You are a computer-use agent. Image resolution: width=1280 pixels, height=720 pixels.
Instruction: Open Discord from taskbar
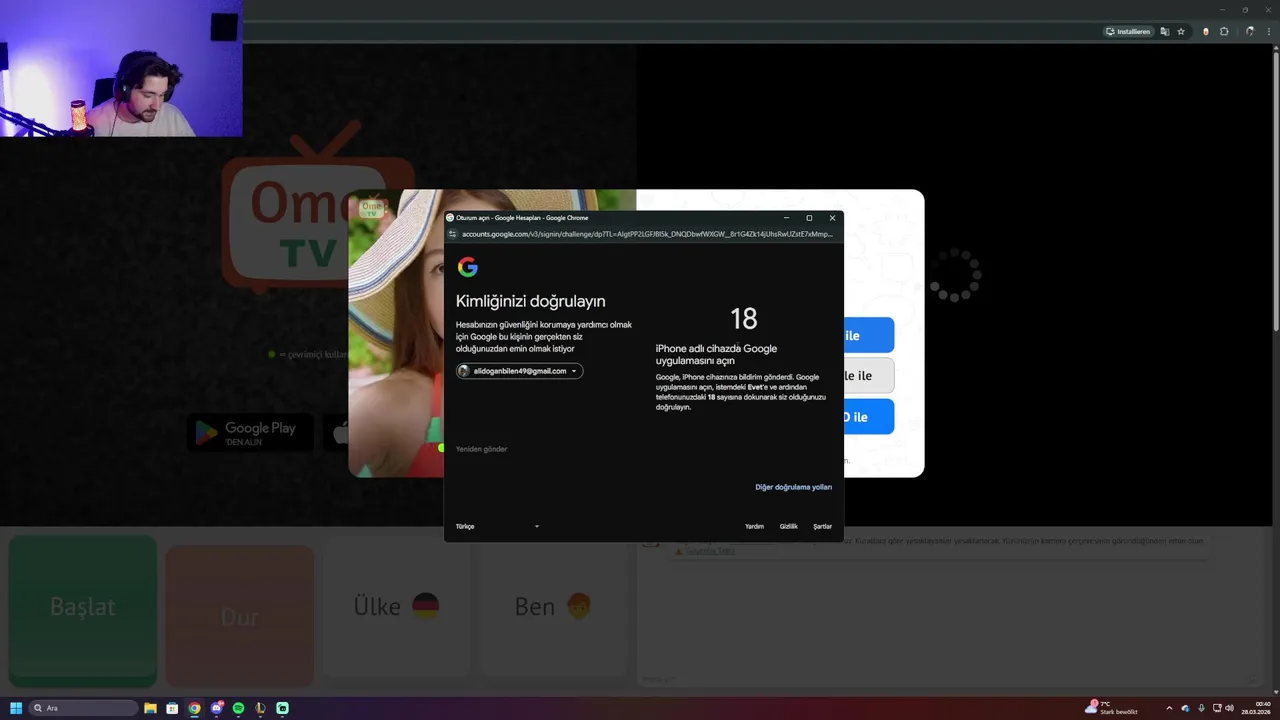click(x=216, y=708)
